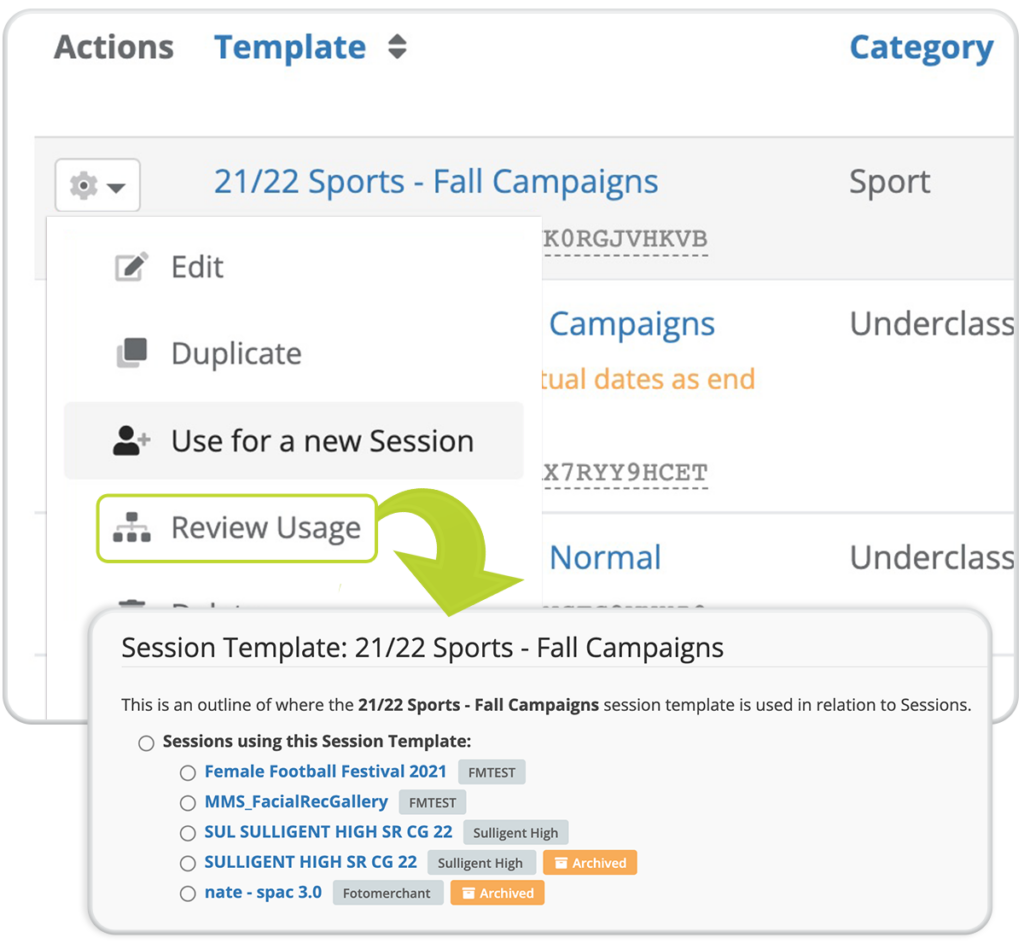Viewport: 1024px width, 949px height.
Task: Click the Category column header
Action: click(921, 48)
